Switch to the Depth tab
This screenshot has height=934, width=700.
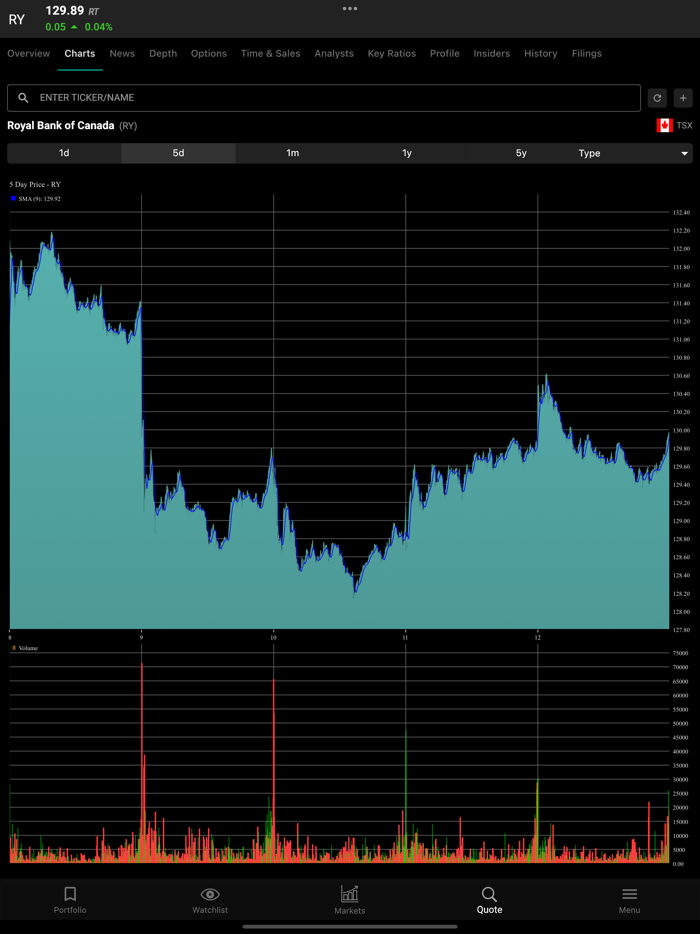pos(163,54)
